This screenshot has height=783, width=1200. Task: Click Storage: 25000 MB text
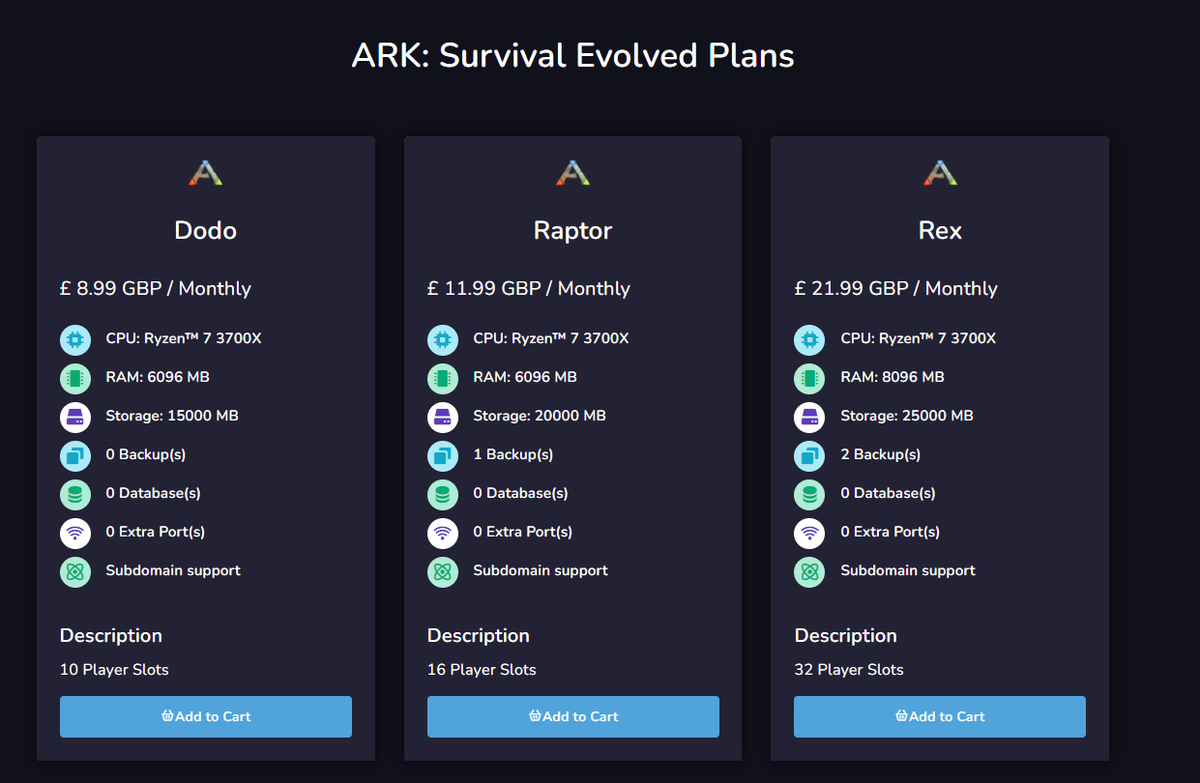(x=907, y=416)
